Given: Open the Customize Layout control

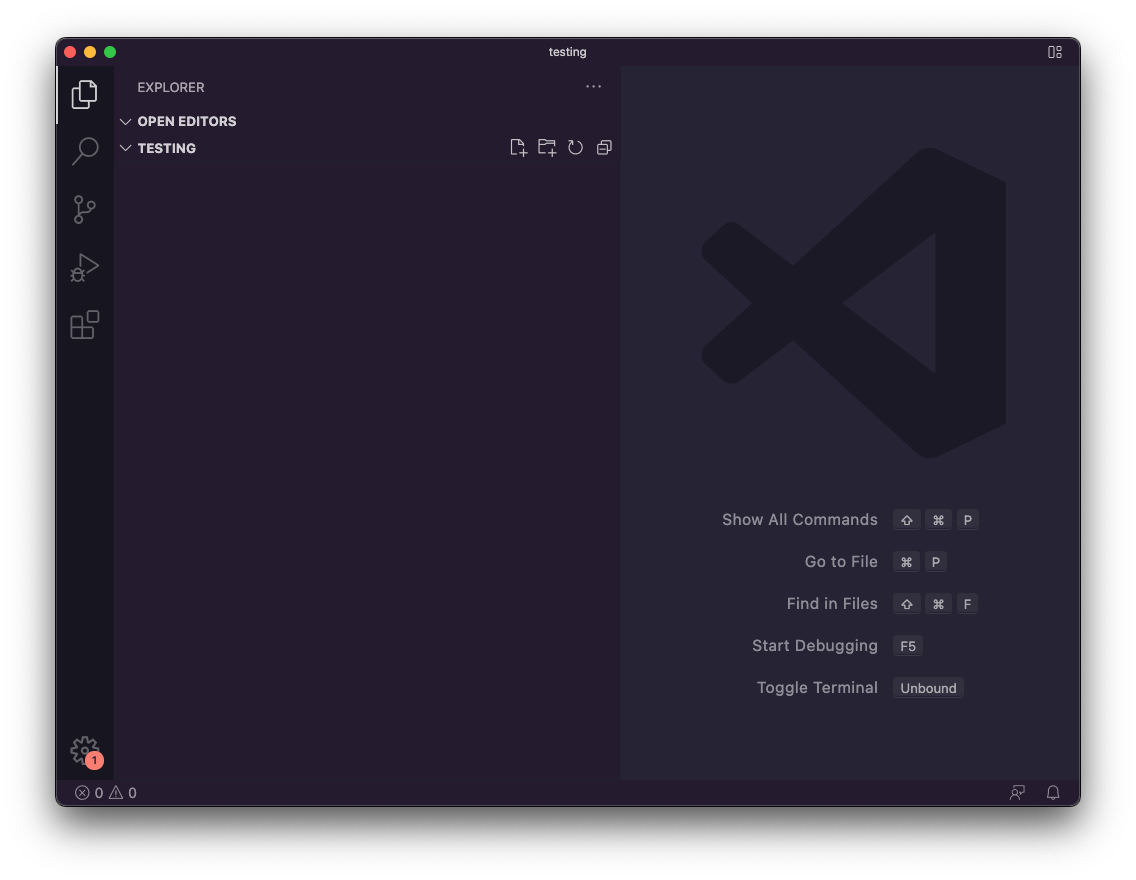Looking at the screenshot, I should coord(1055,52).
